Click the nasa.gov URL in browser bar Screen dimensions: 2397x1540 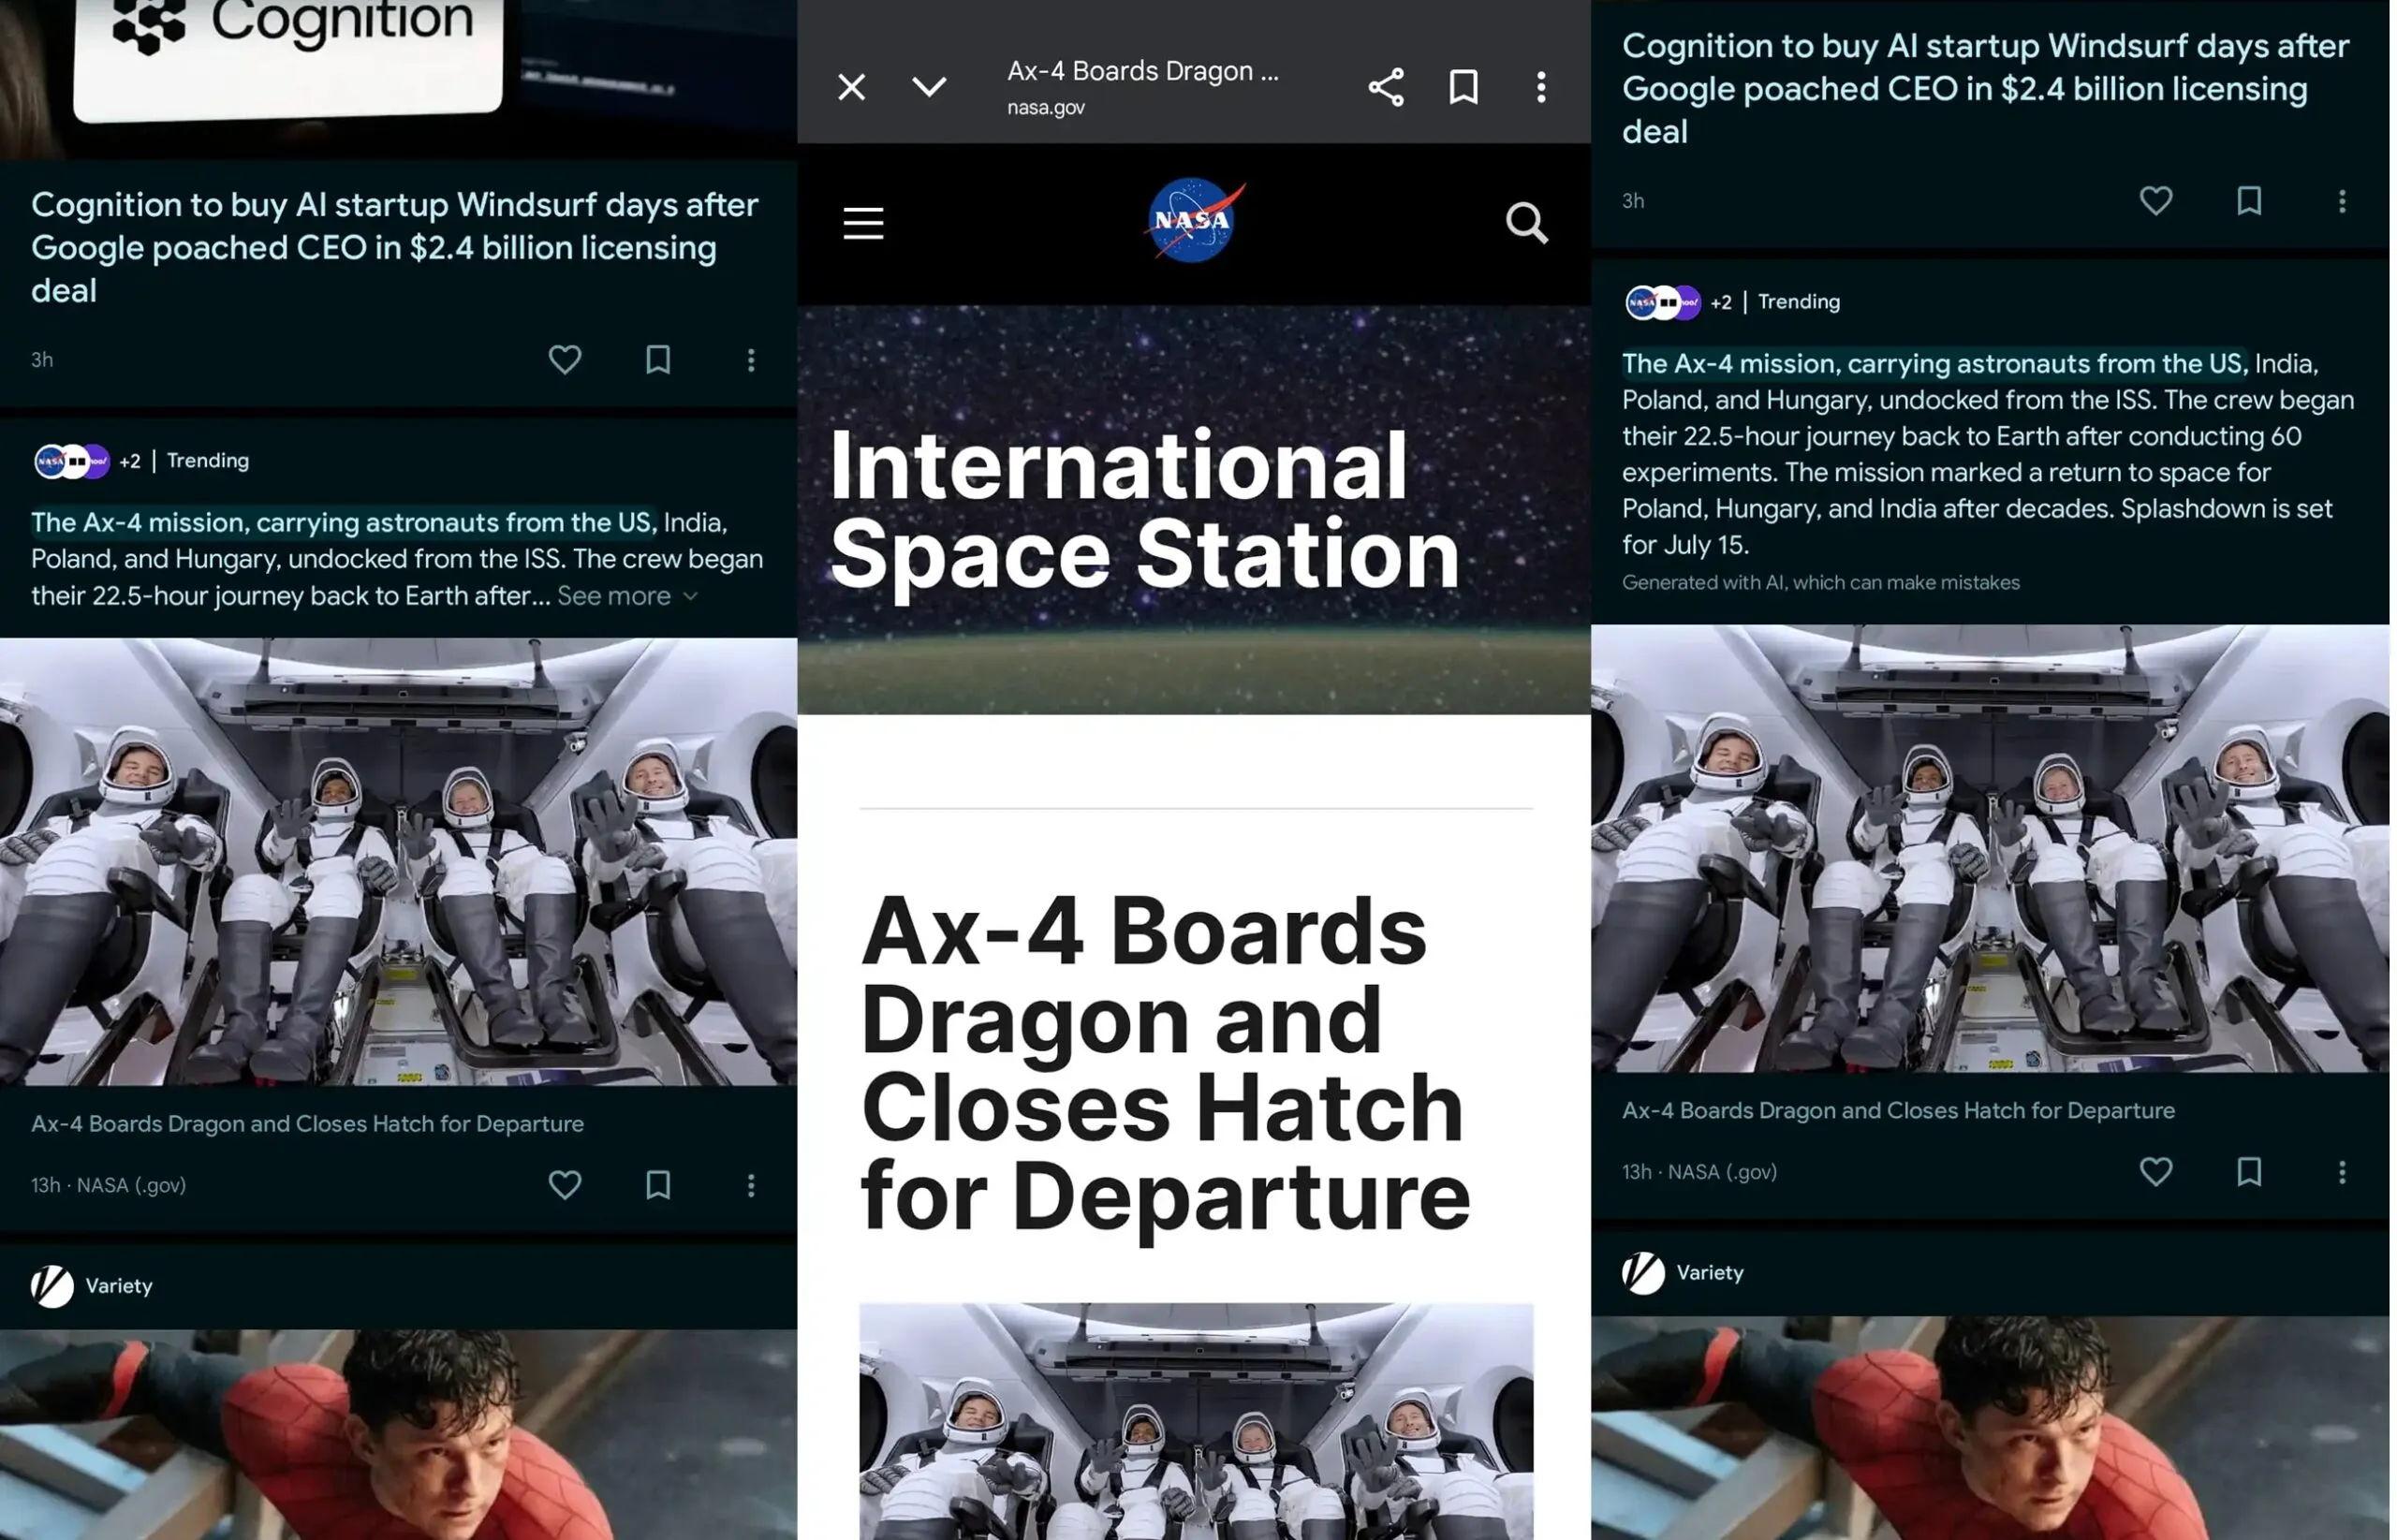(1046, 107)
